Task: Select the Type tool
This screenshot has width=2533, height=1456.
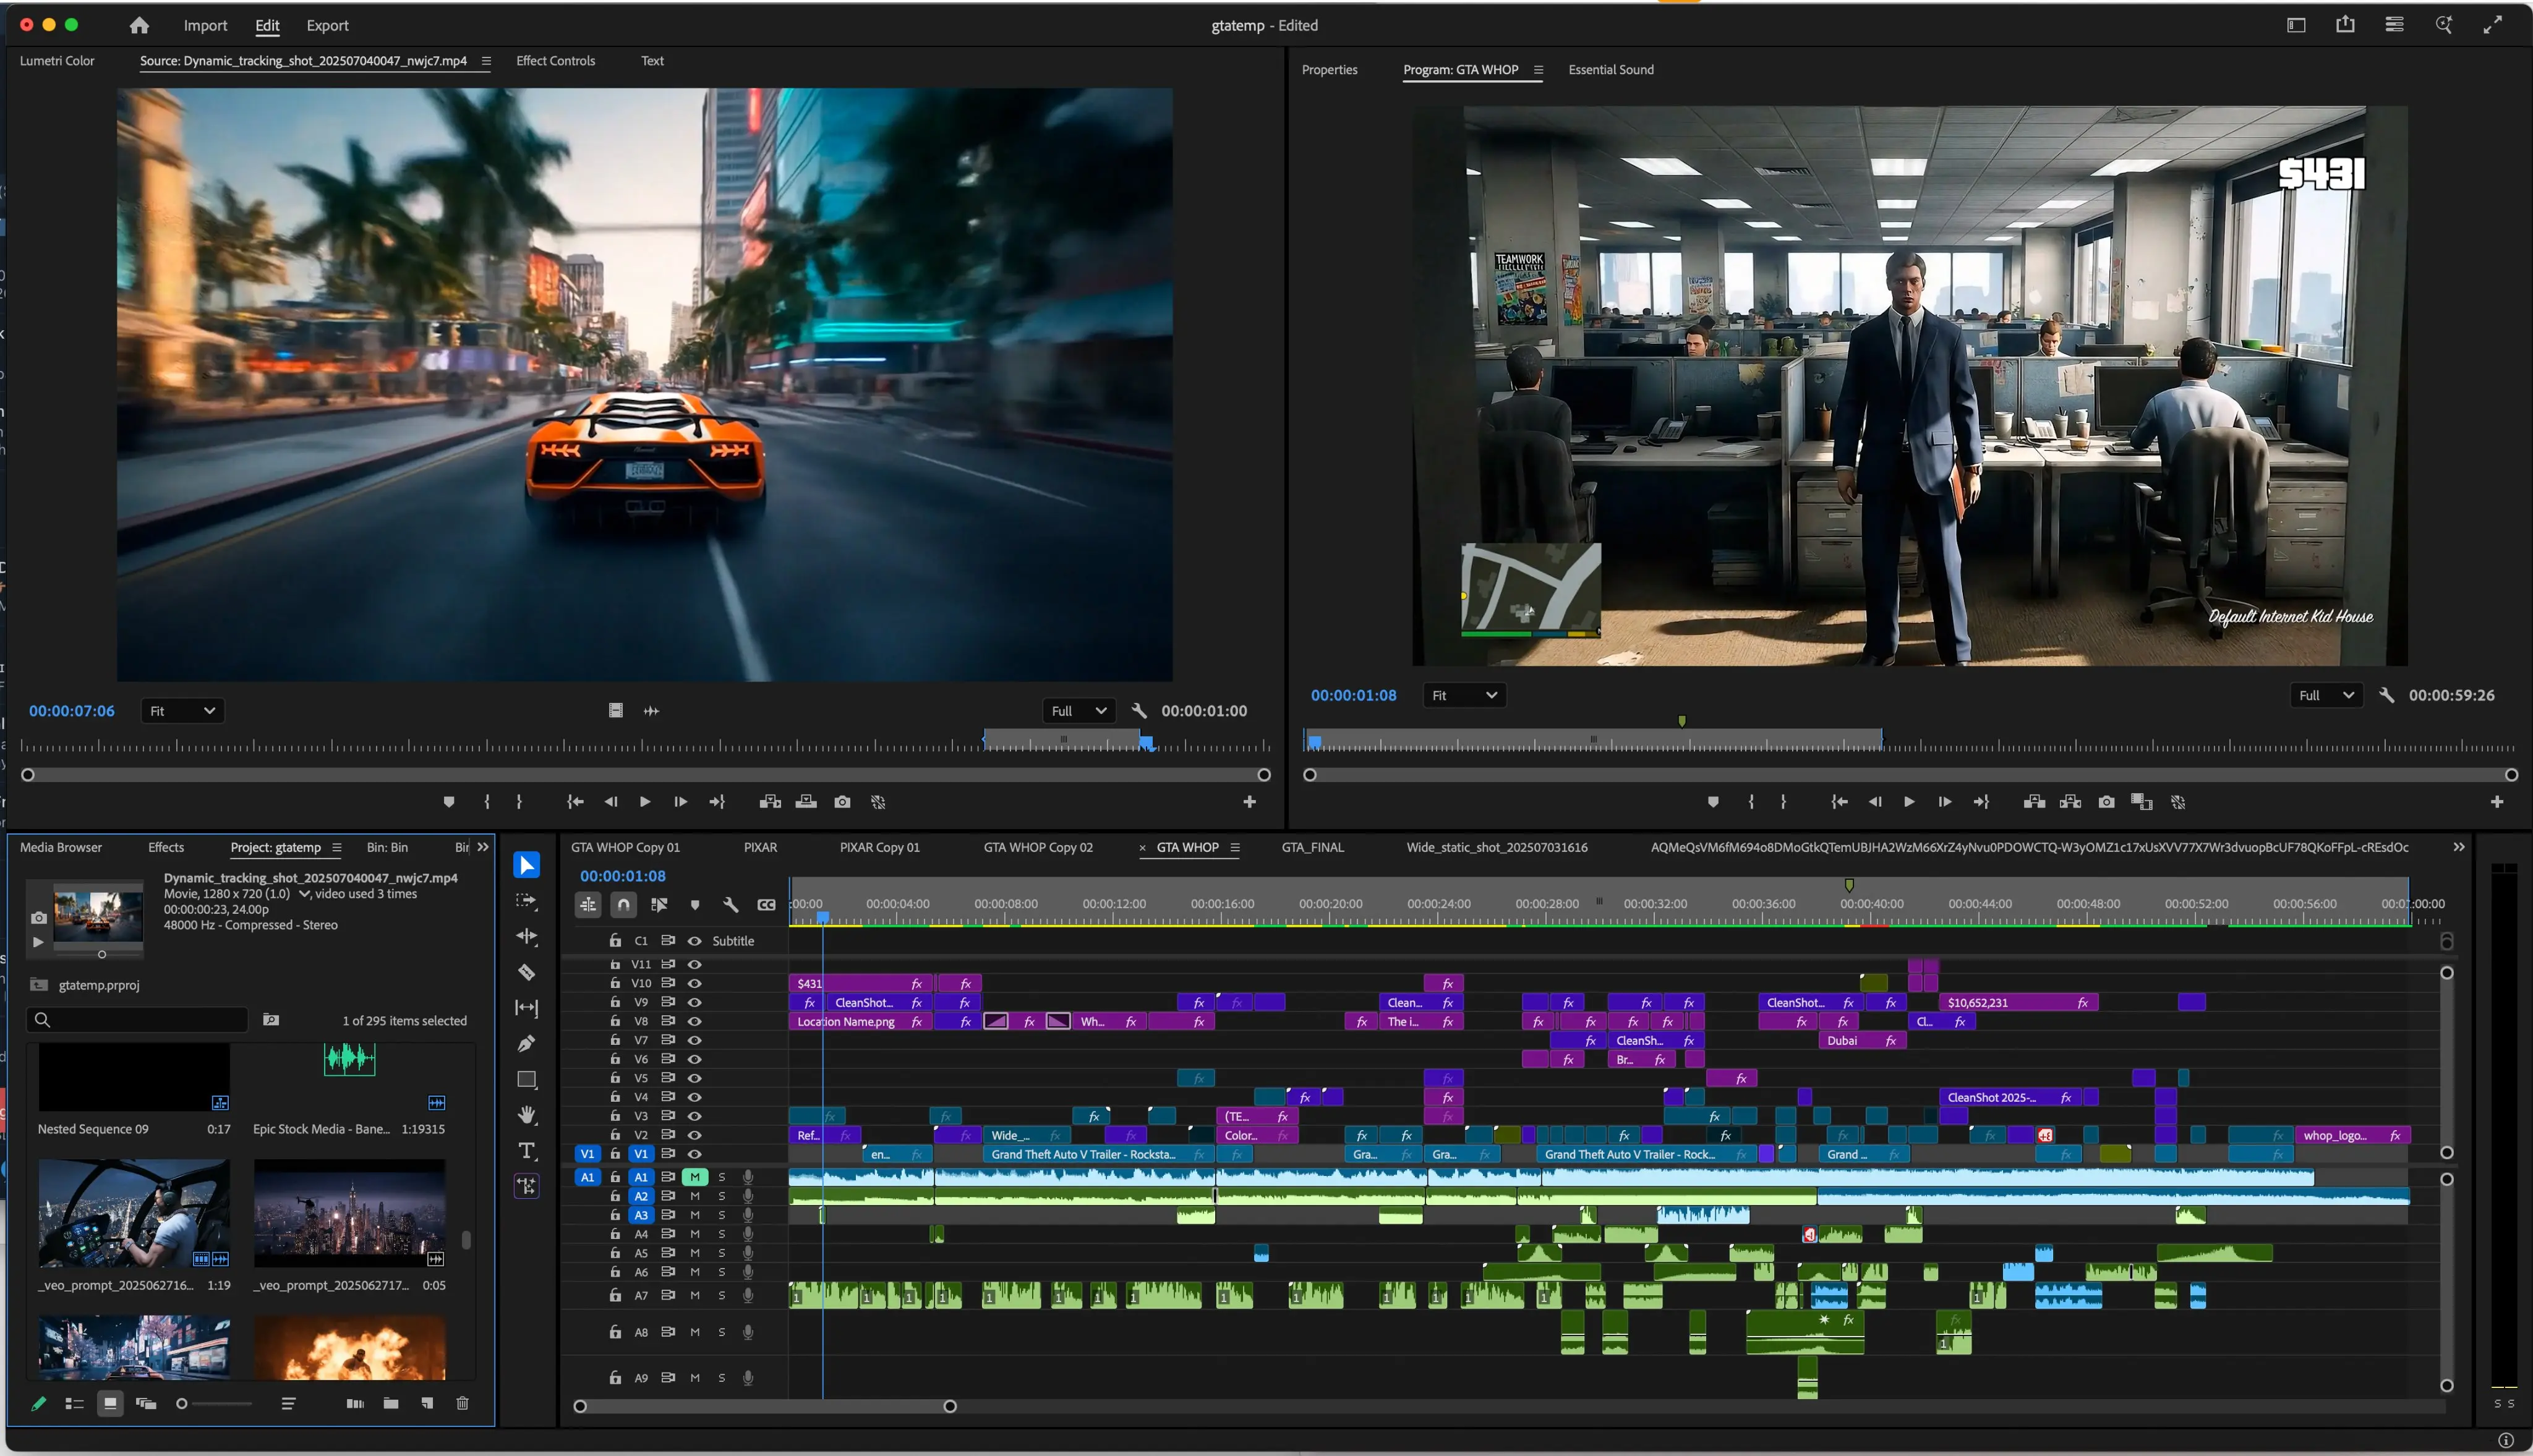Action: tap(526, 1150)
